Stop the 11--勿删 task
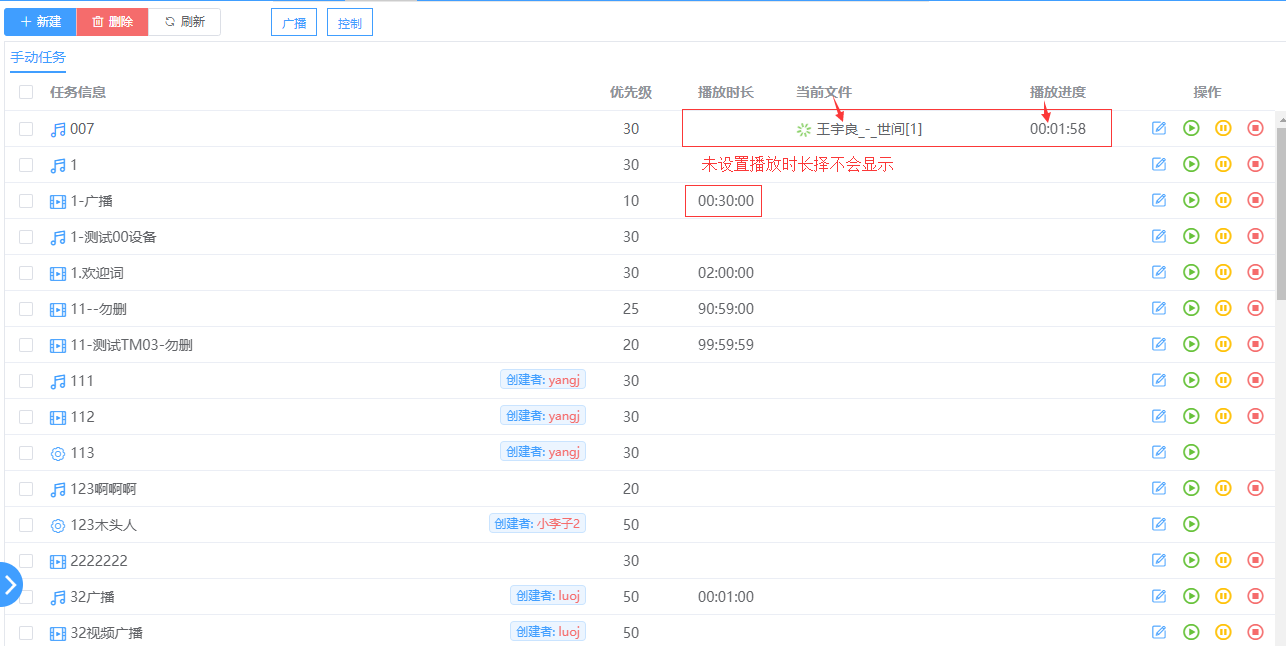Screen dimensions: 1286x646 (1255, 308)
